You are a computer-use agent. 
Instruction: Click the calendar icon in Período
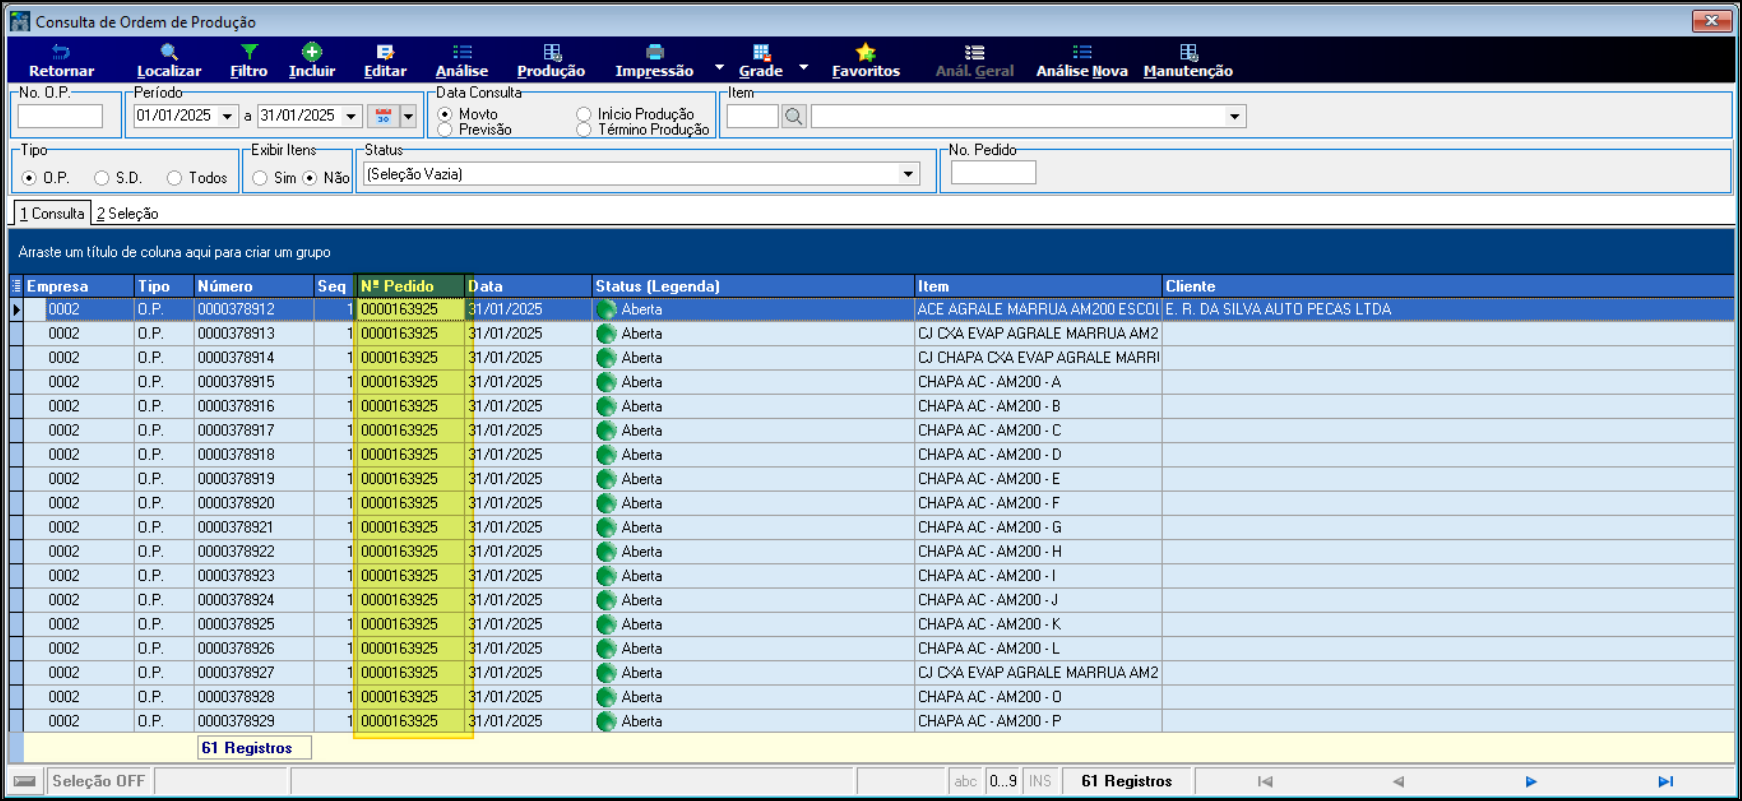[383, 116]
